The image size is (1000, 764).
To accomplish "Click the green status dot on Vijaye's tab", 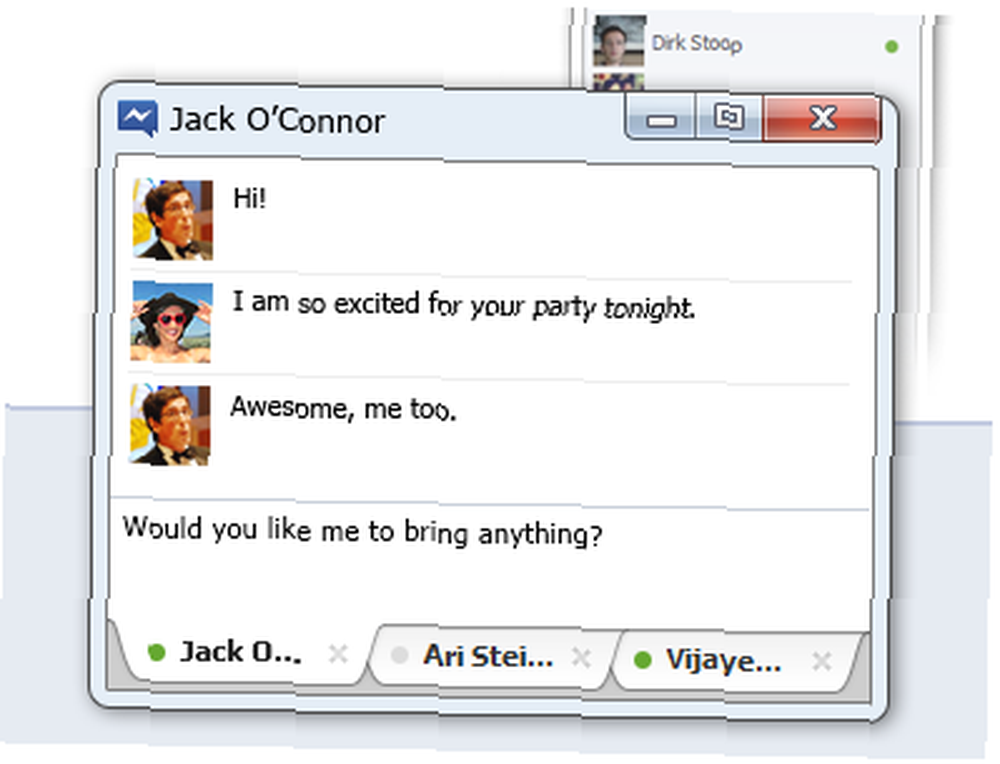I will (643, 660).
